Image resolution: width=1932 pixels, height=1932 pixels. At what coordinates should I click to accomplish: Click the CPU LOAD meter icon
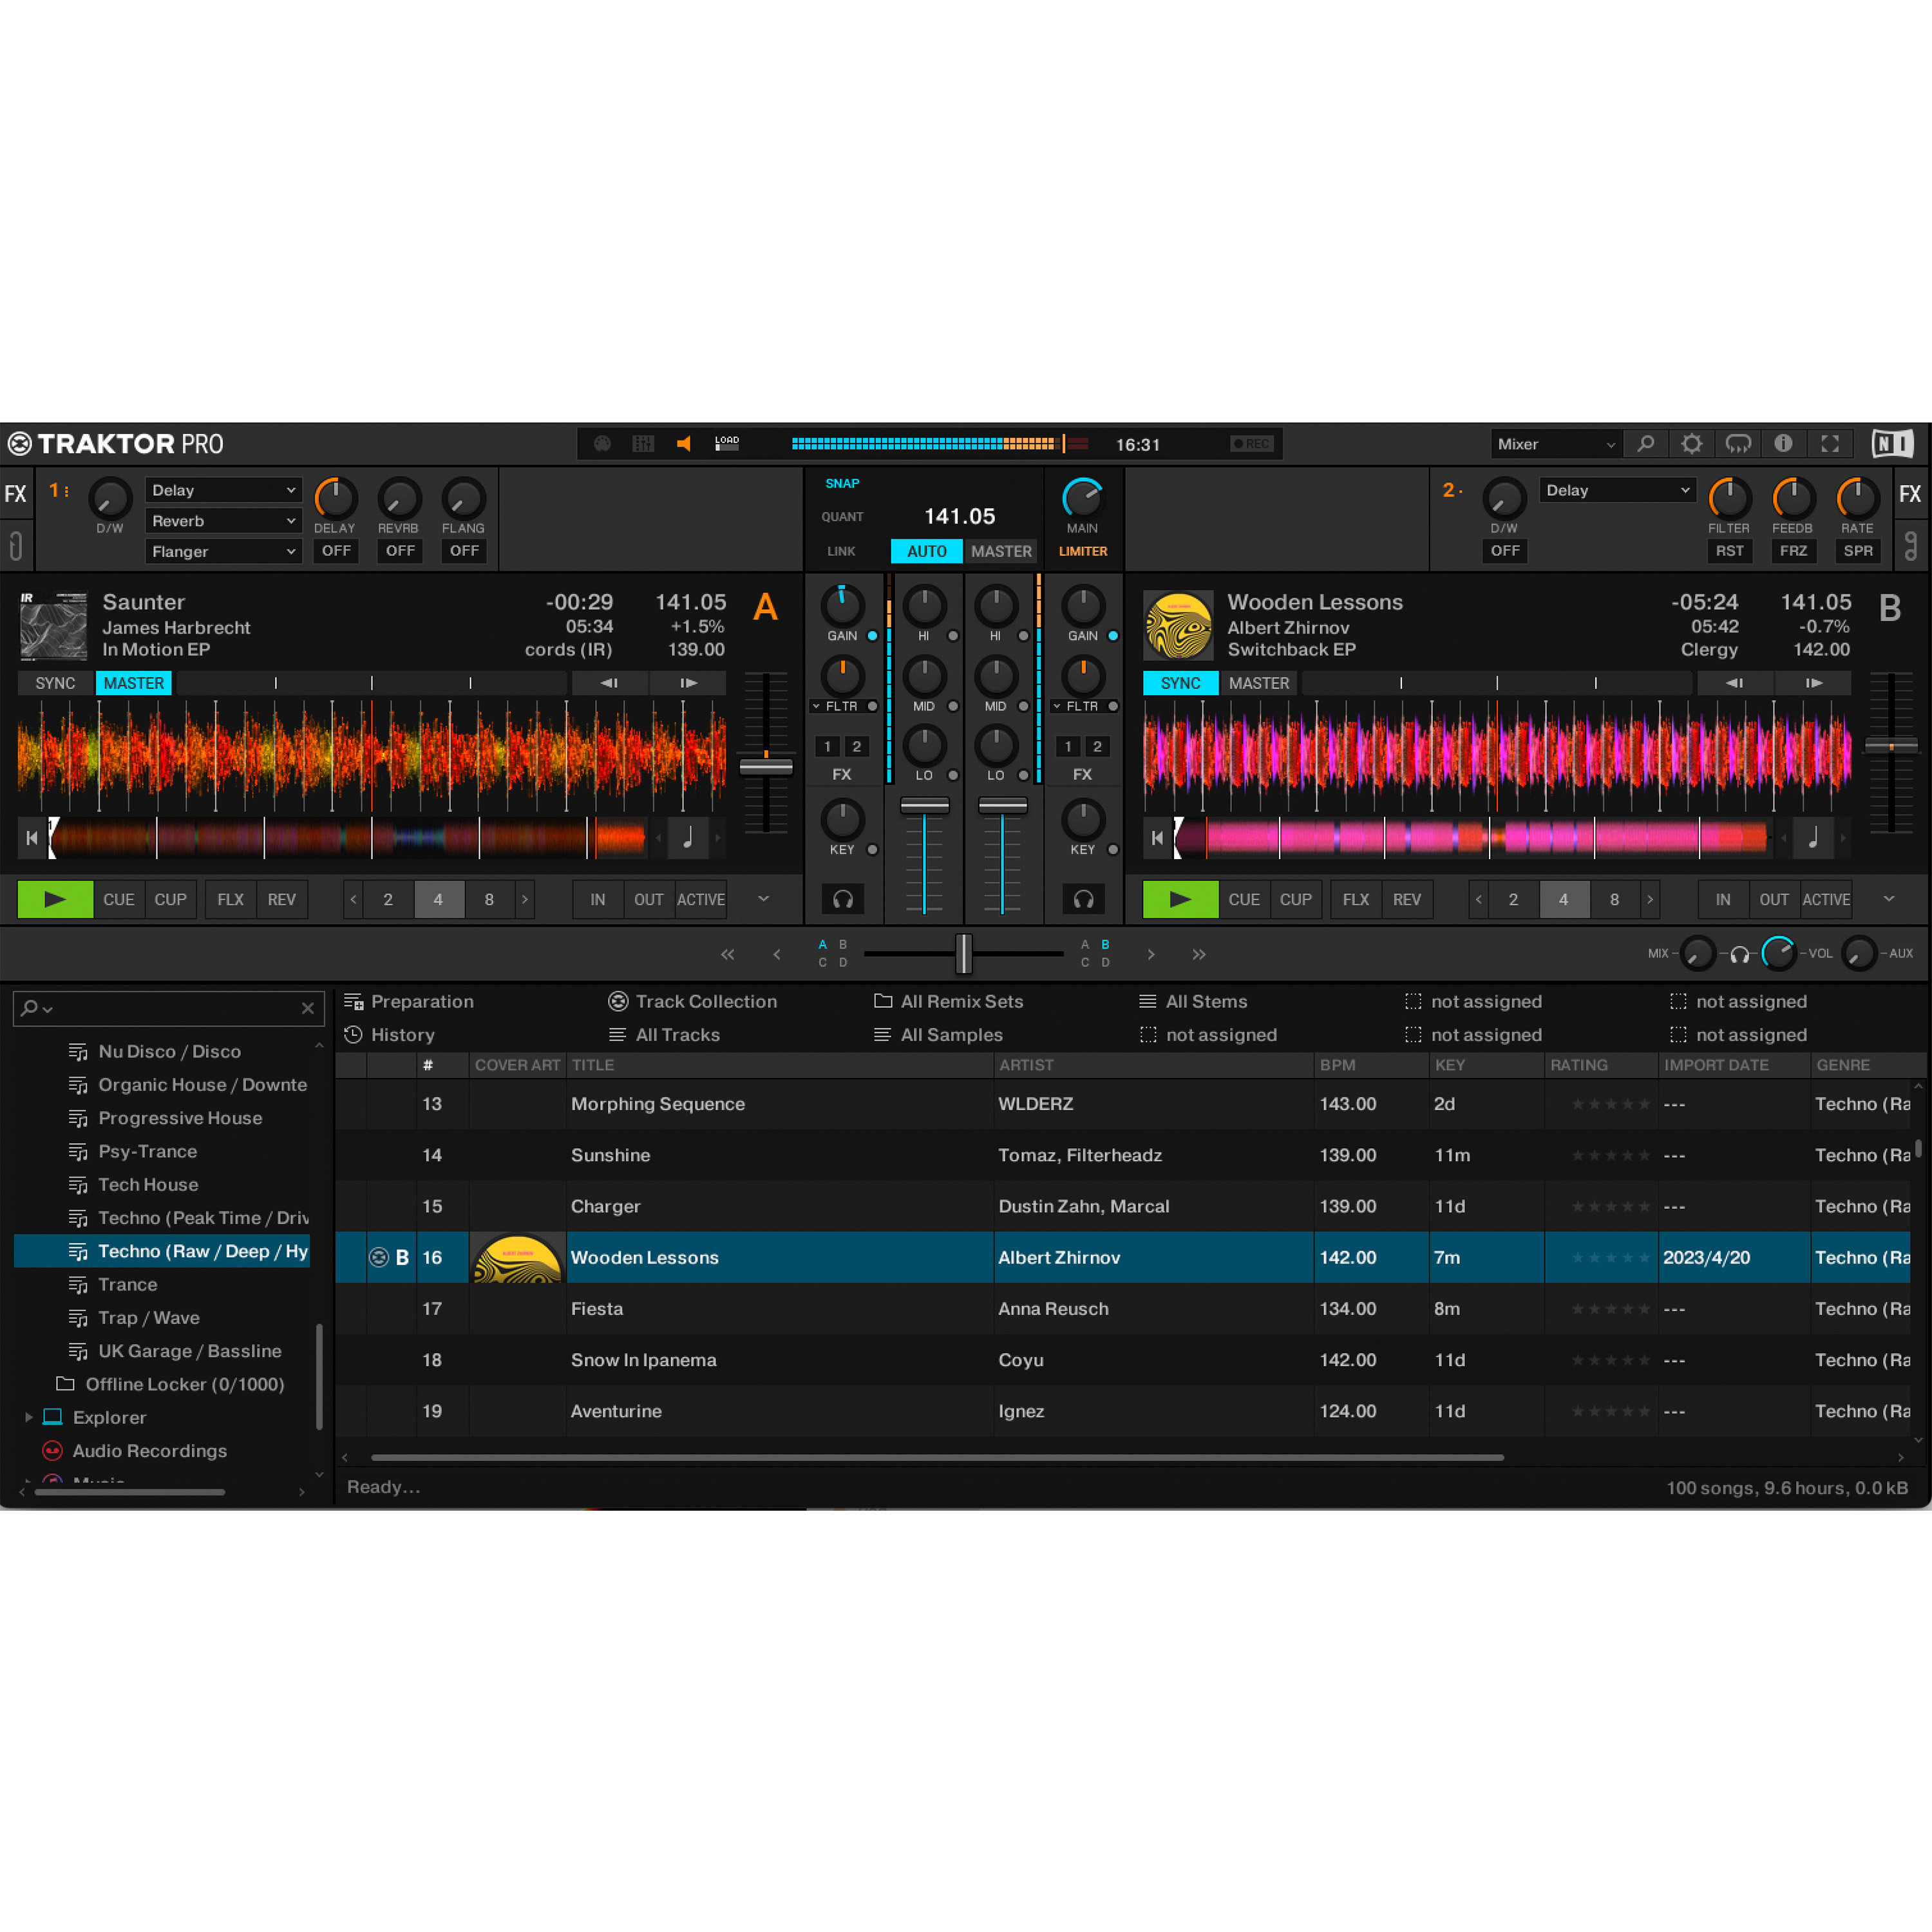point(727,444)
